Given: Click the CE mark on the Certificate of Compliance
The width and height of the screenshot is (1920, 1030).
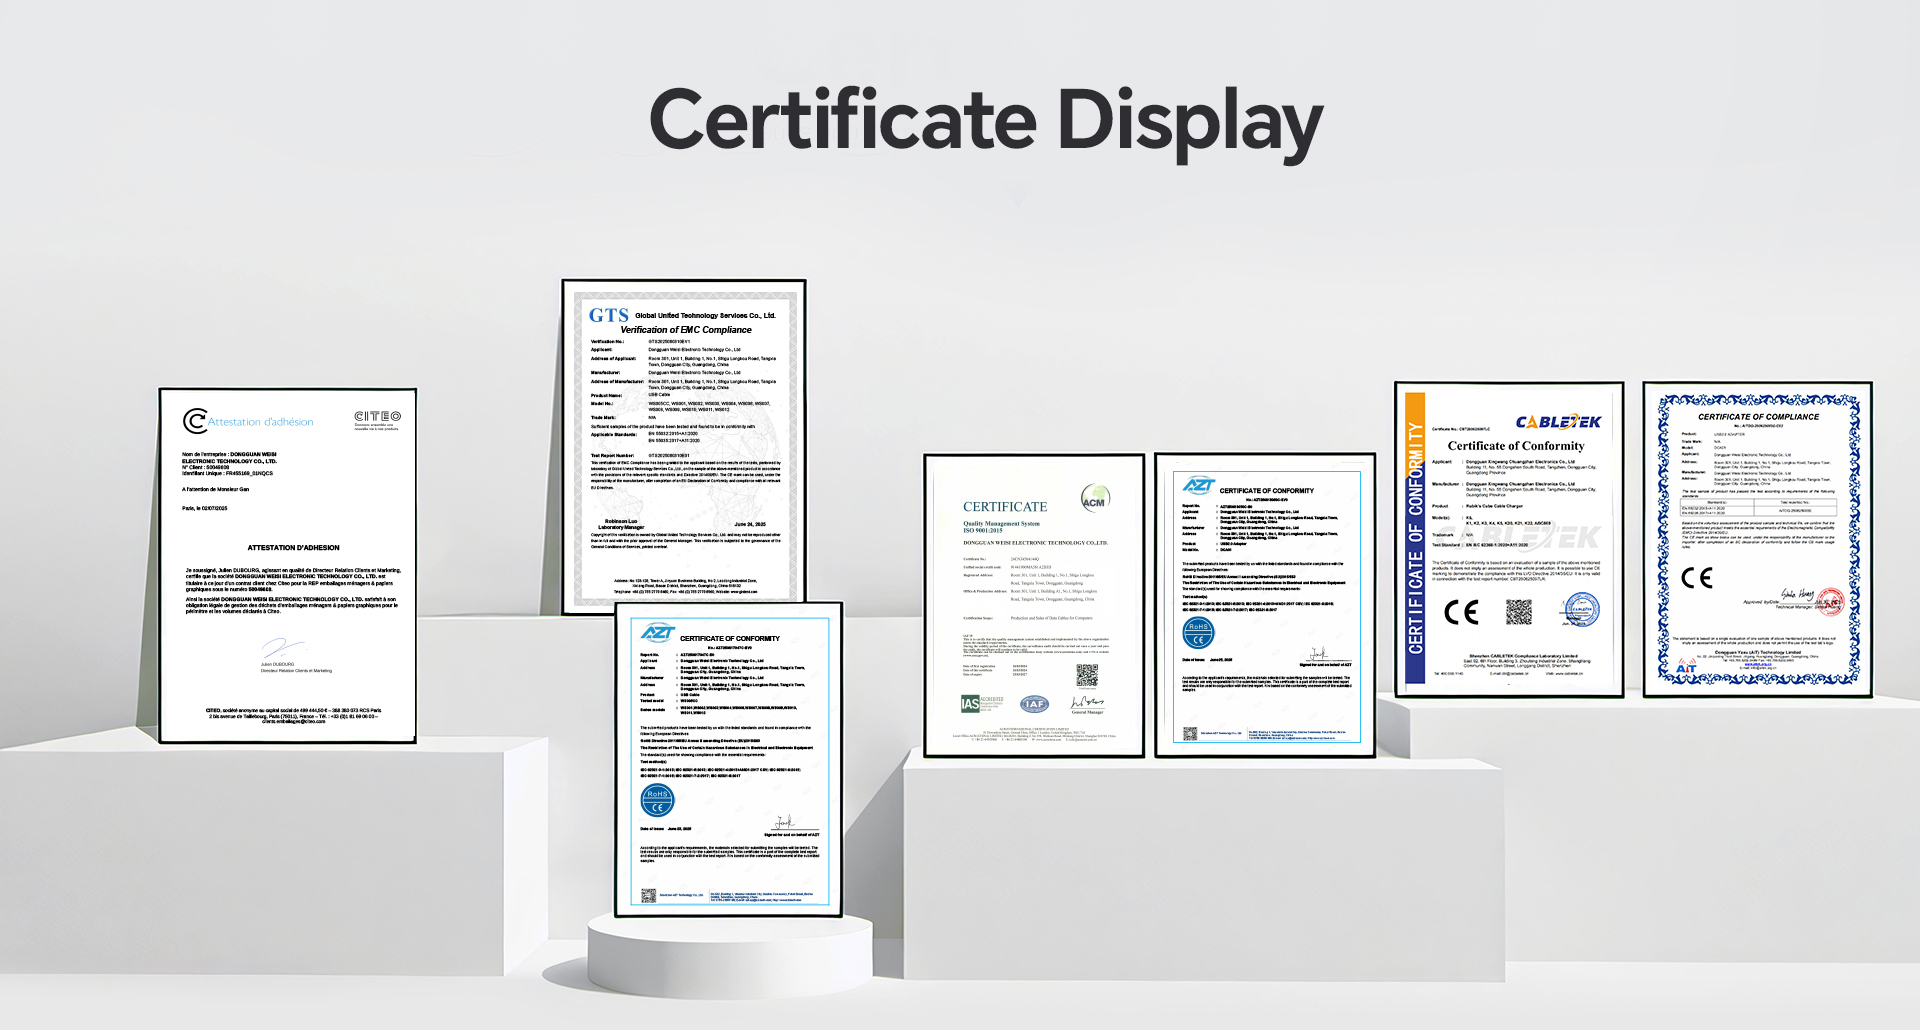Looking at the screenshot, I should point(1697,578).
